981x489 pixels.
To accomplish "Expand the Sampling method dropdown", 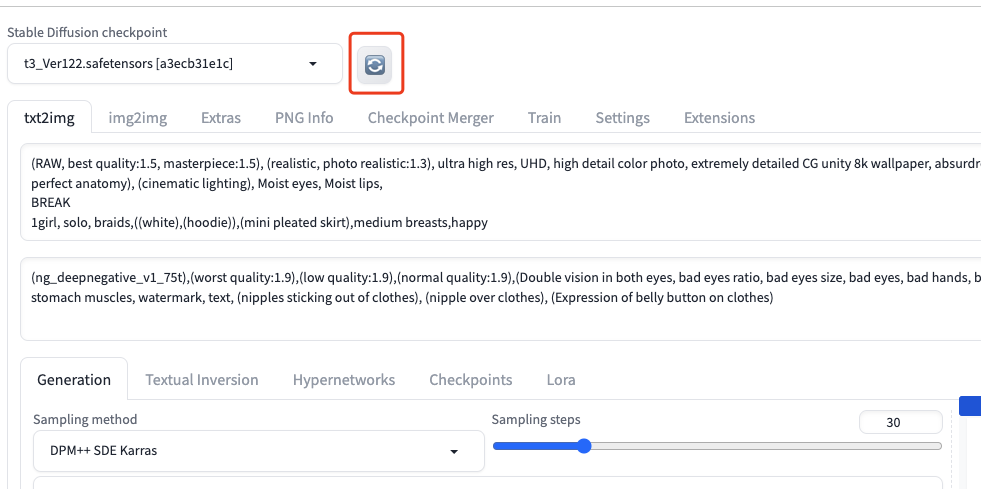I will coord(258,451).
